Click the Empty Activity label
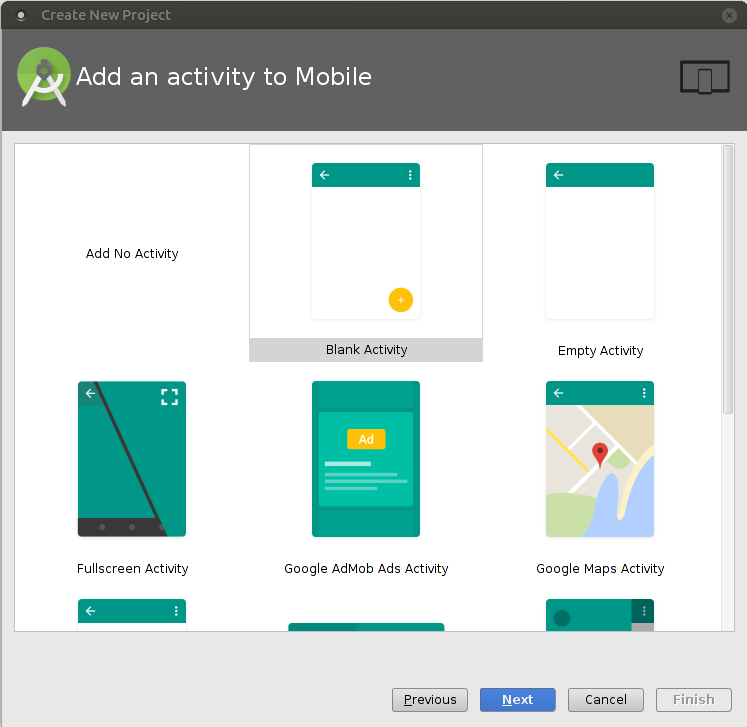747x727 pixels. [600, 351]
